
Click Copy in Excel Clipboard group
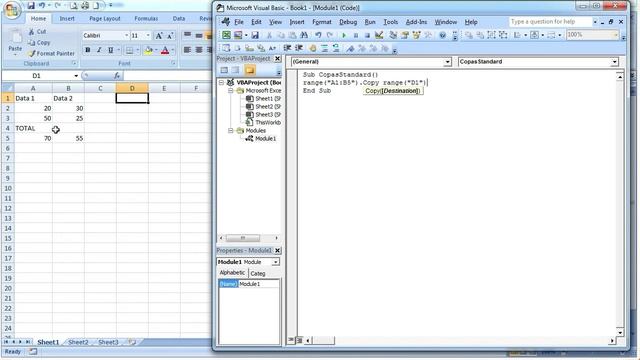tap(39, 42)
